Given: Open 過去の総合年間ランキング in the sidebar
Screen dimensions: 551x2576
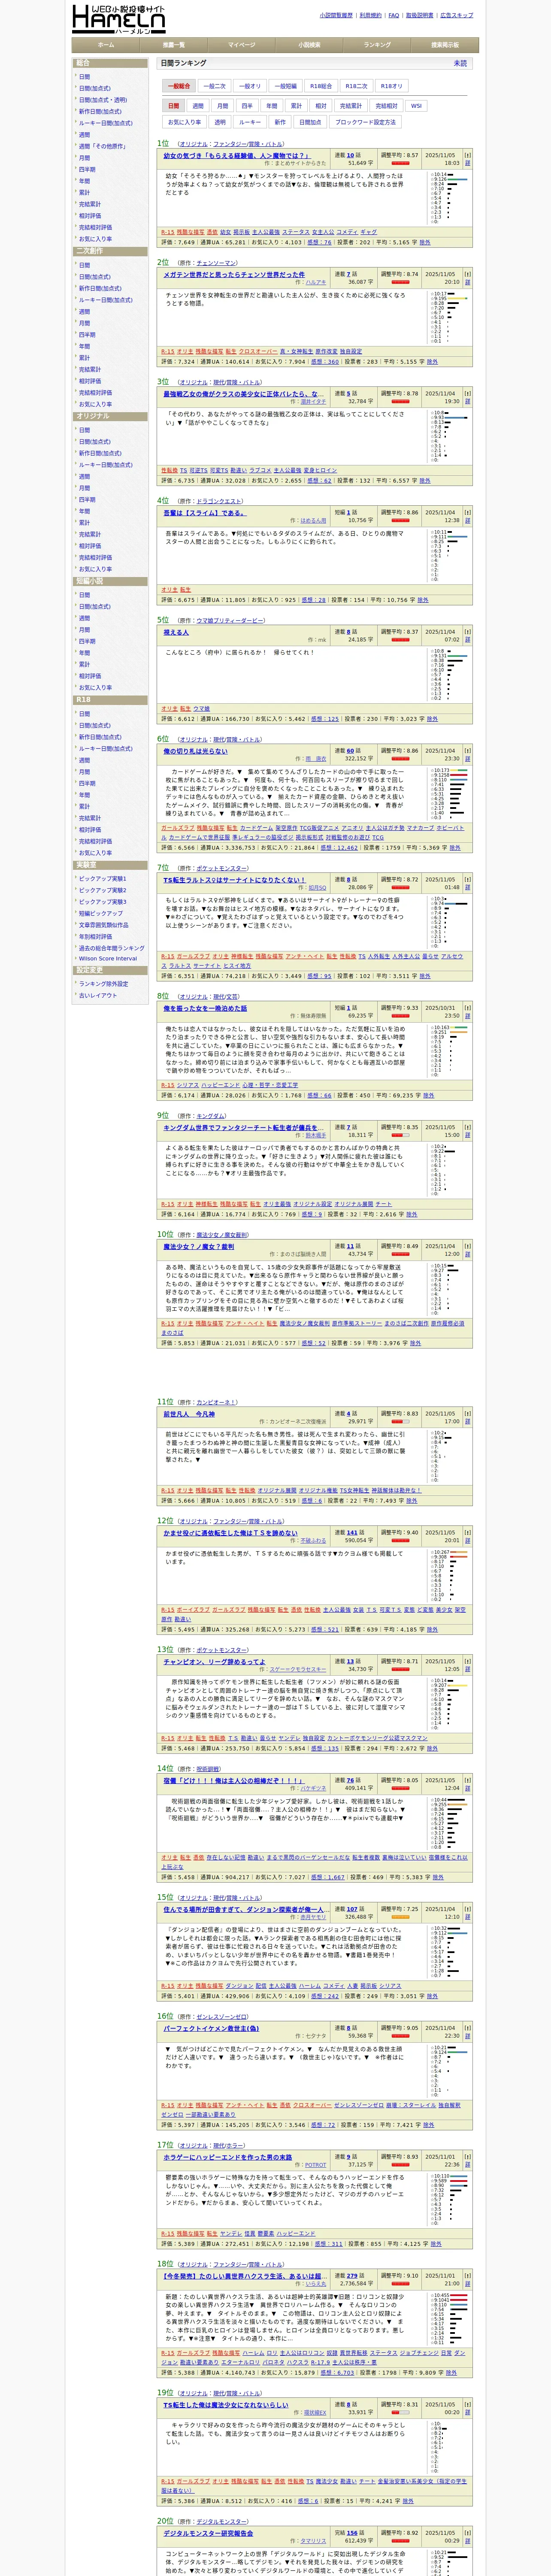Looking at the screenshot, I should tap(111, 948).
